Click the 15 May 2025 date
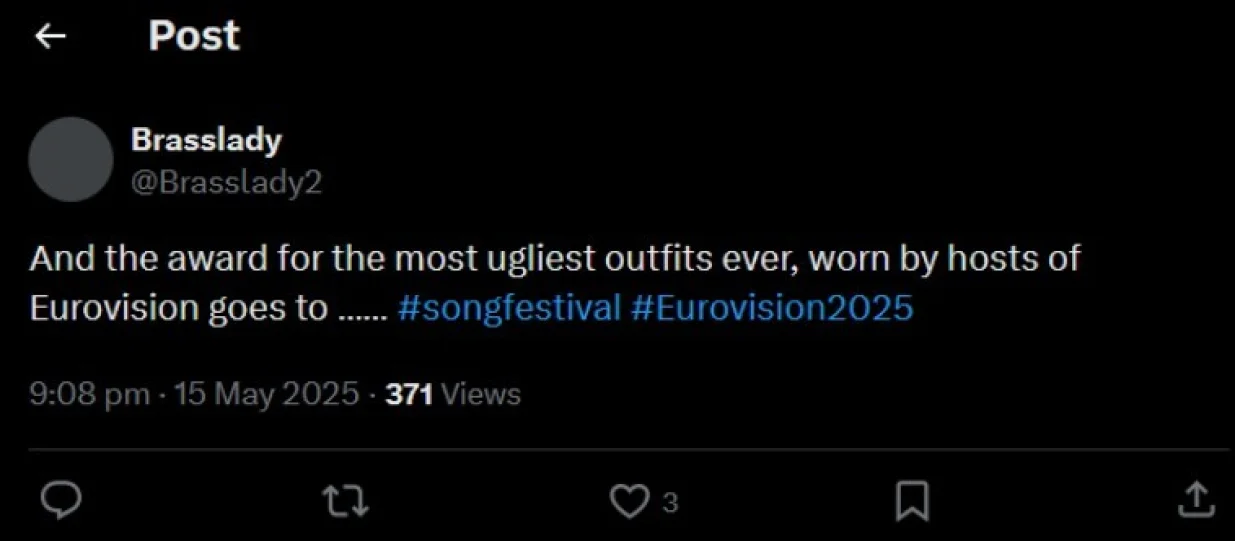The image size is (1235, 541). tap(266, 394)
